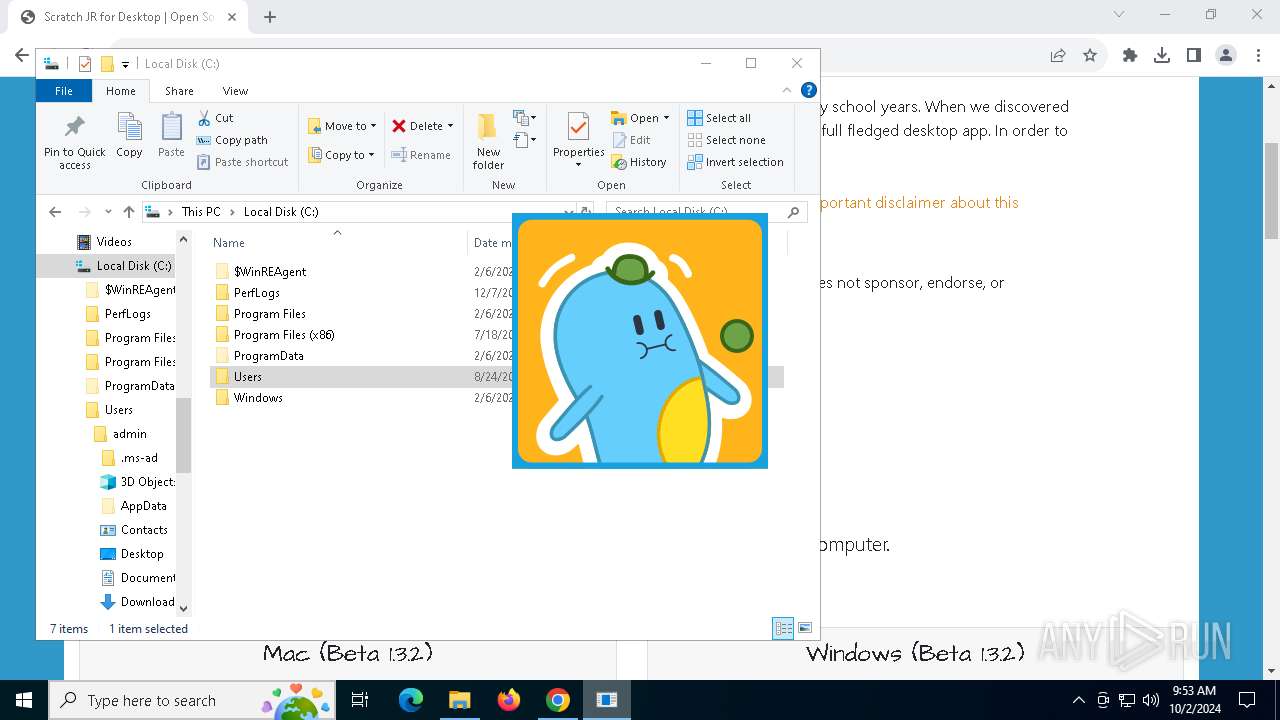1280x720 pixels.
Task: Go back in File Explorer
Action: (x=55, y=212)
